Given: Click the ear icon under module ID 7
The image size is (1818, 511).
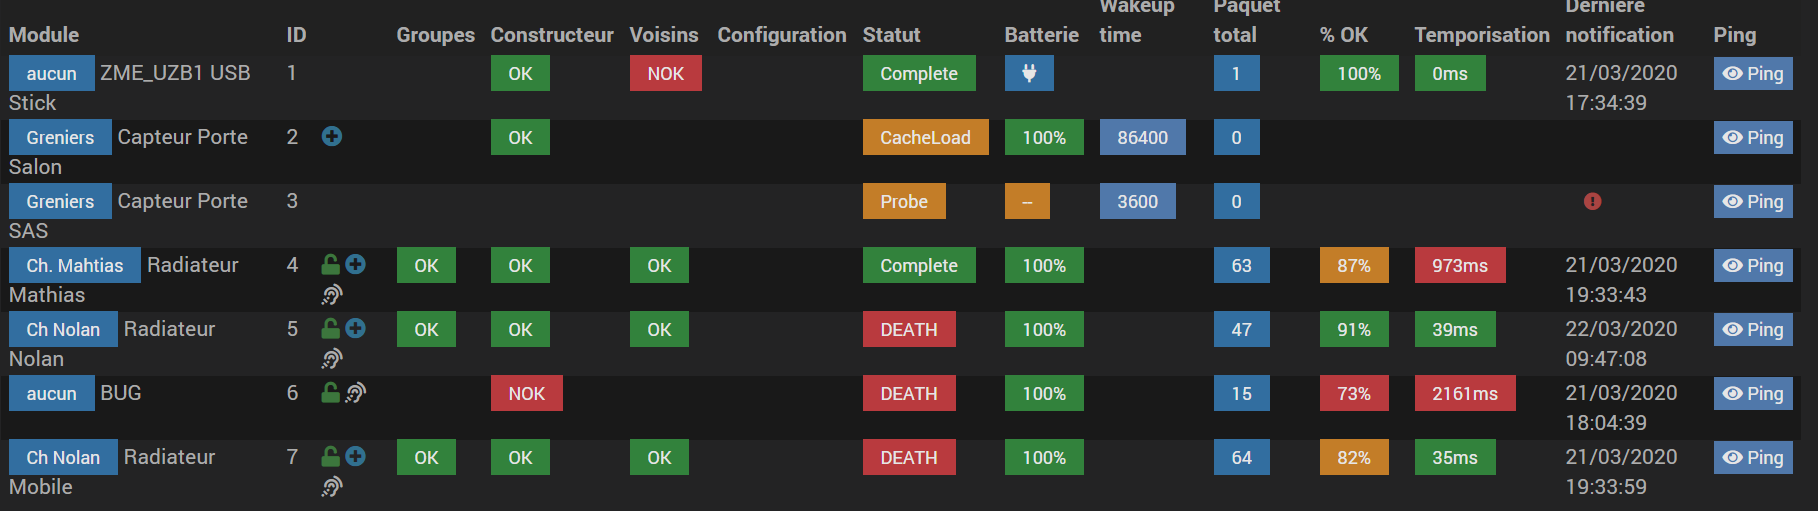Looking at the screenshot, I should click(x=332, y=486).
